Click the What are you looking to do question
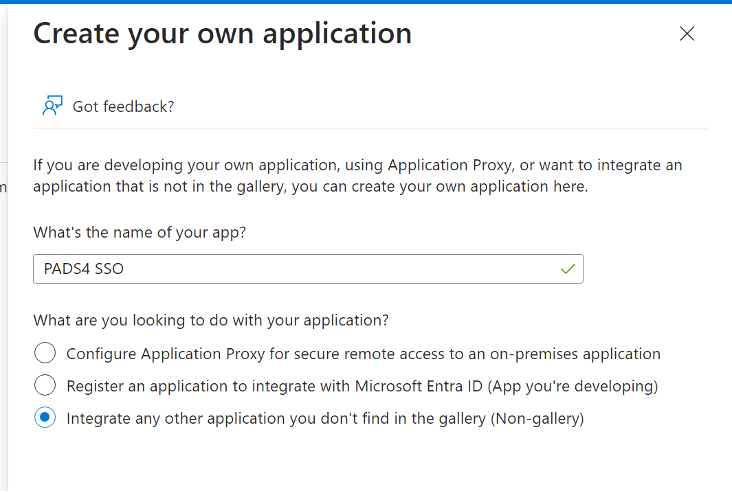 [x=211, y=320]
